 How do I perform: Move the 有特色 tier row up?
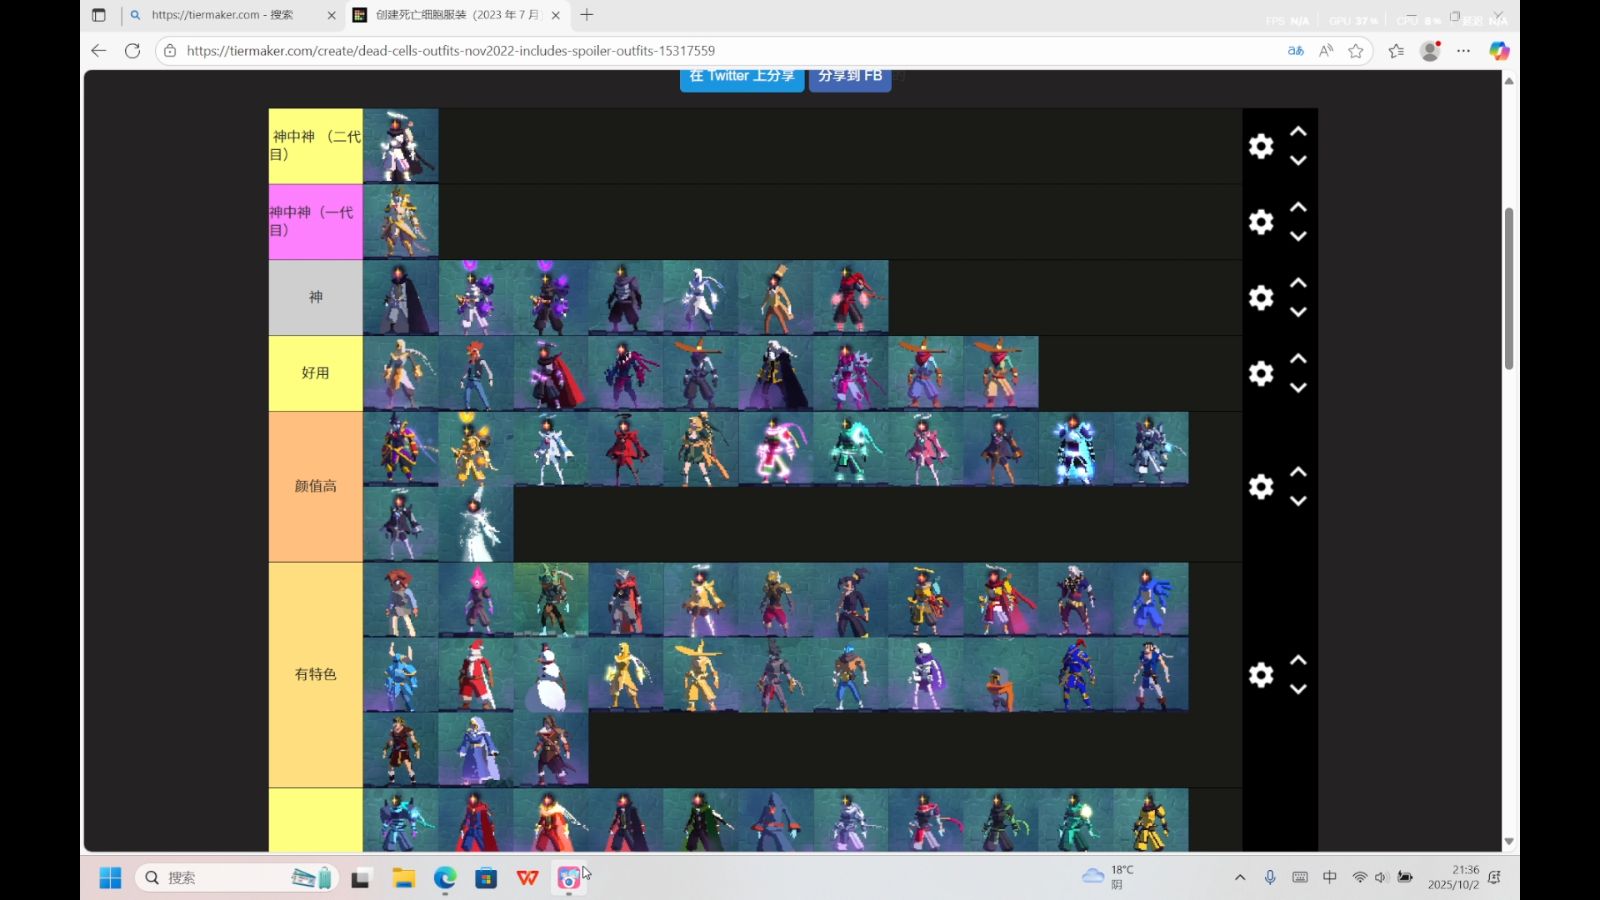1298,660
